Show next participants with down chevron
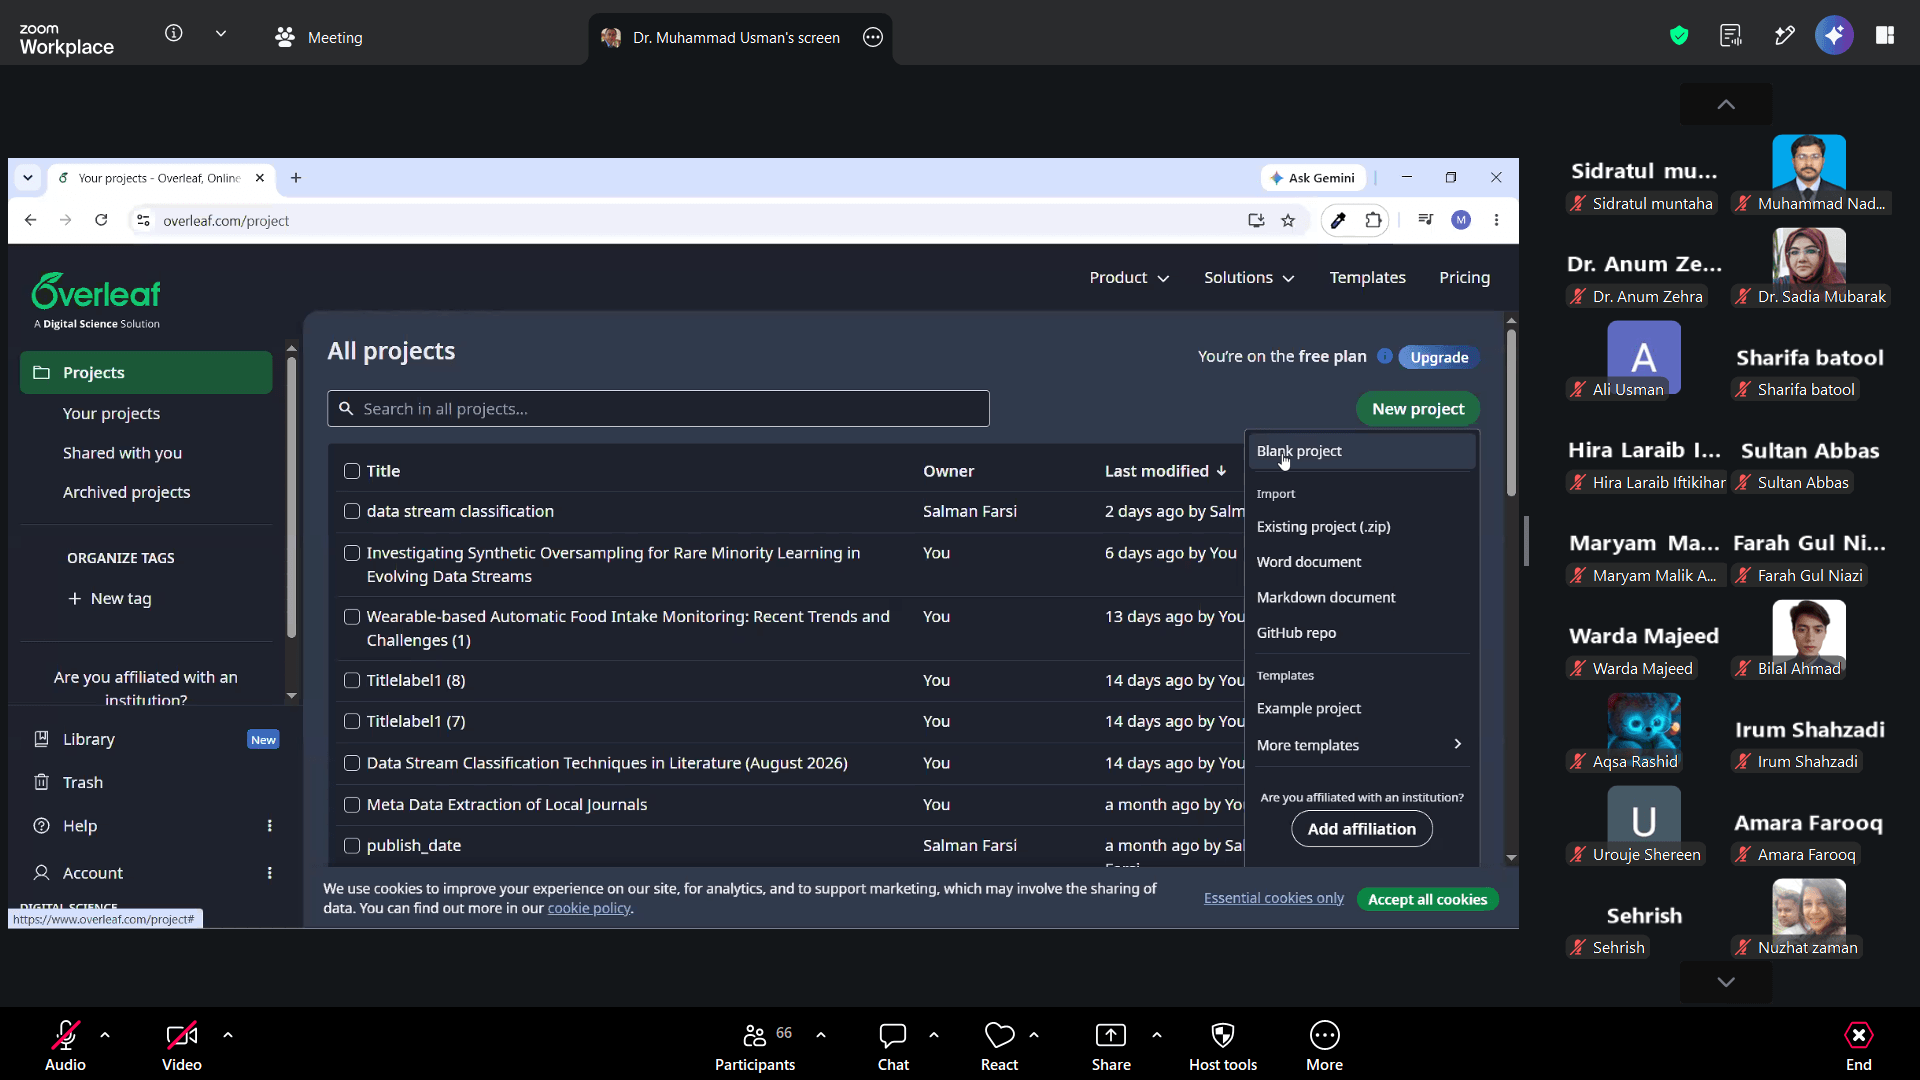 pos(1726,982)
